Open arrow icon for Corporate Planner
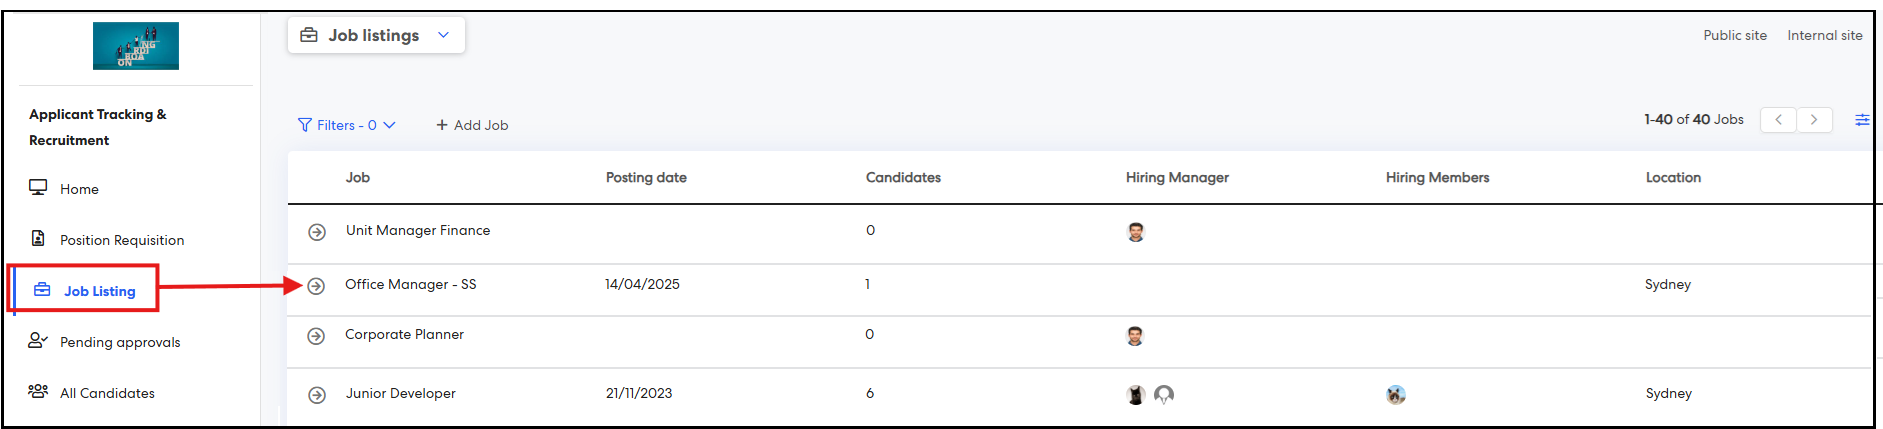 pos(316,336)
